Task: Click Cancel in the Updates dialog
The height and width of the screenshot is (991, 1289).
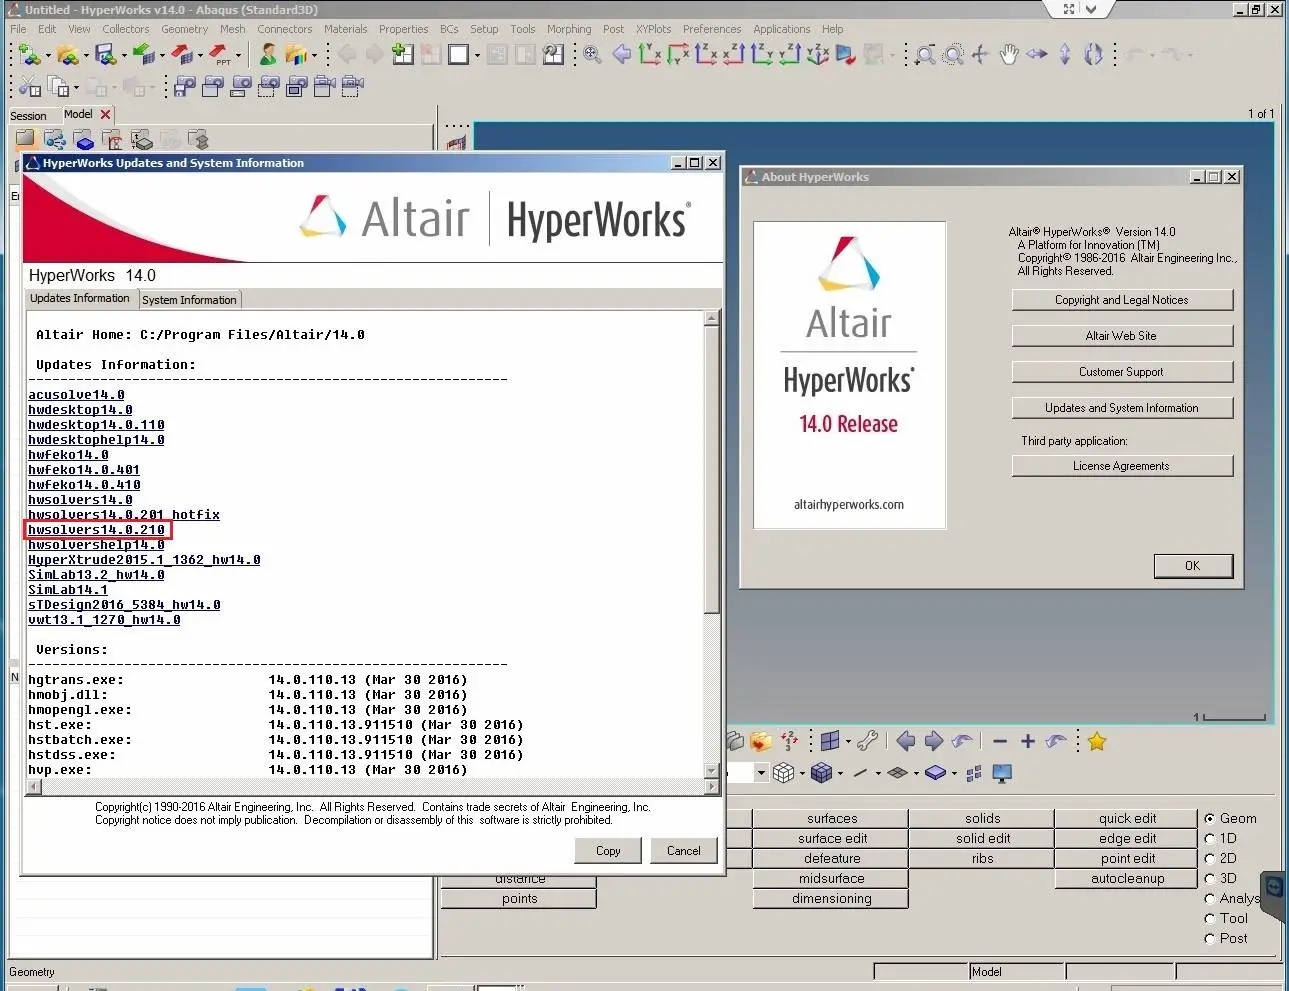Action: 684,851
